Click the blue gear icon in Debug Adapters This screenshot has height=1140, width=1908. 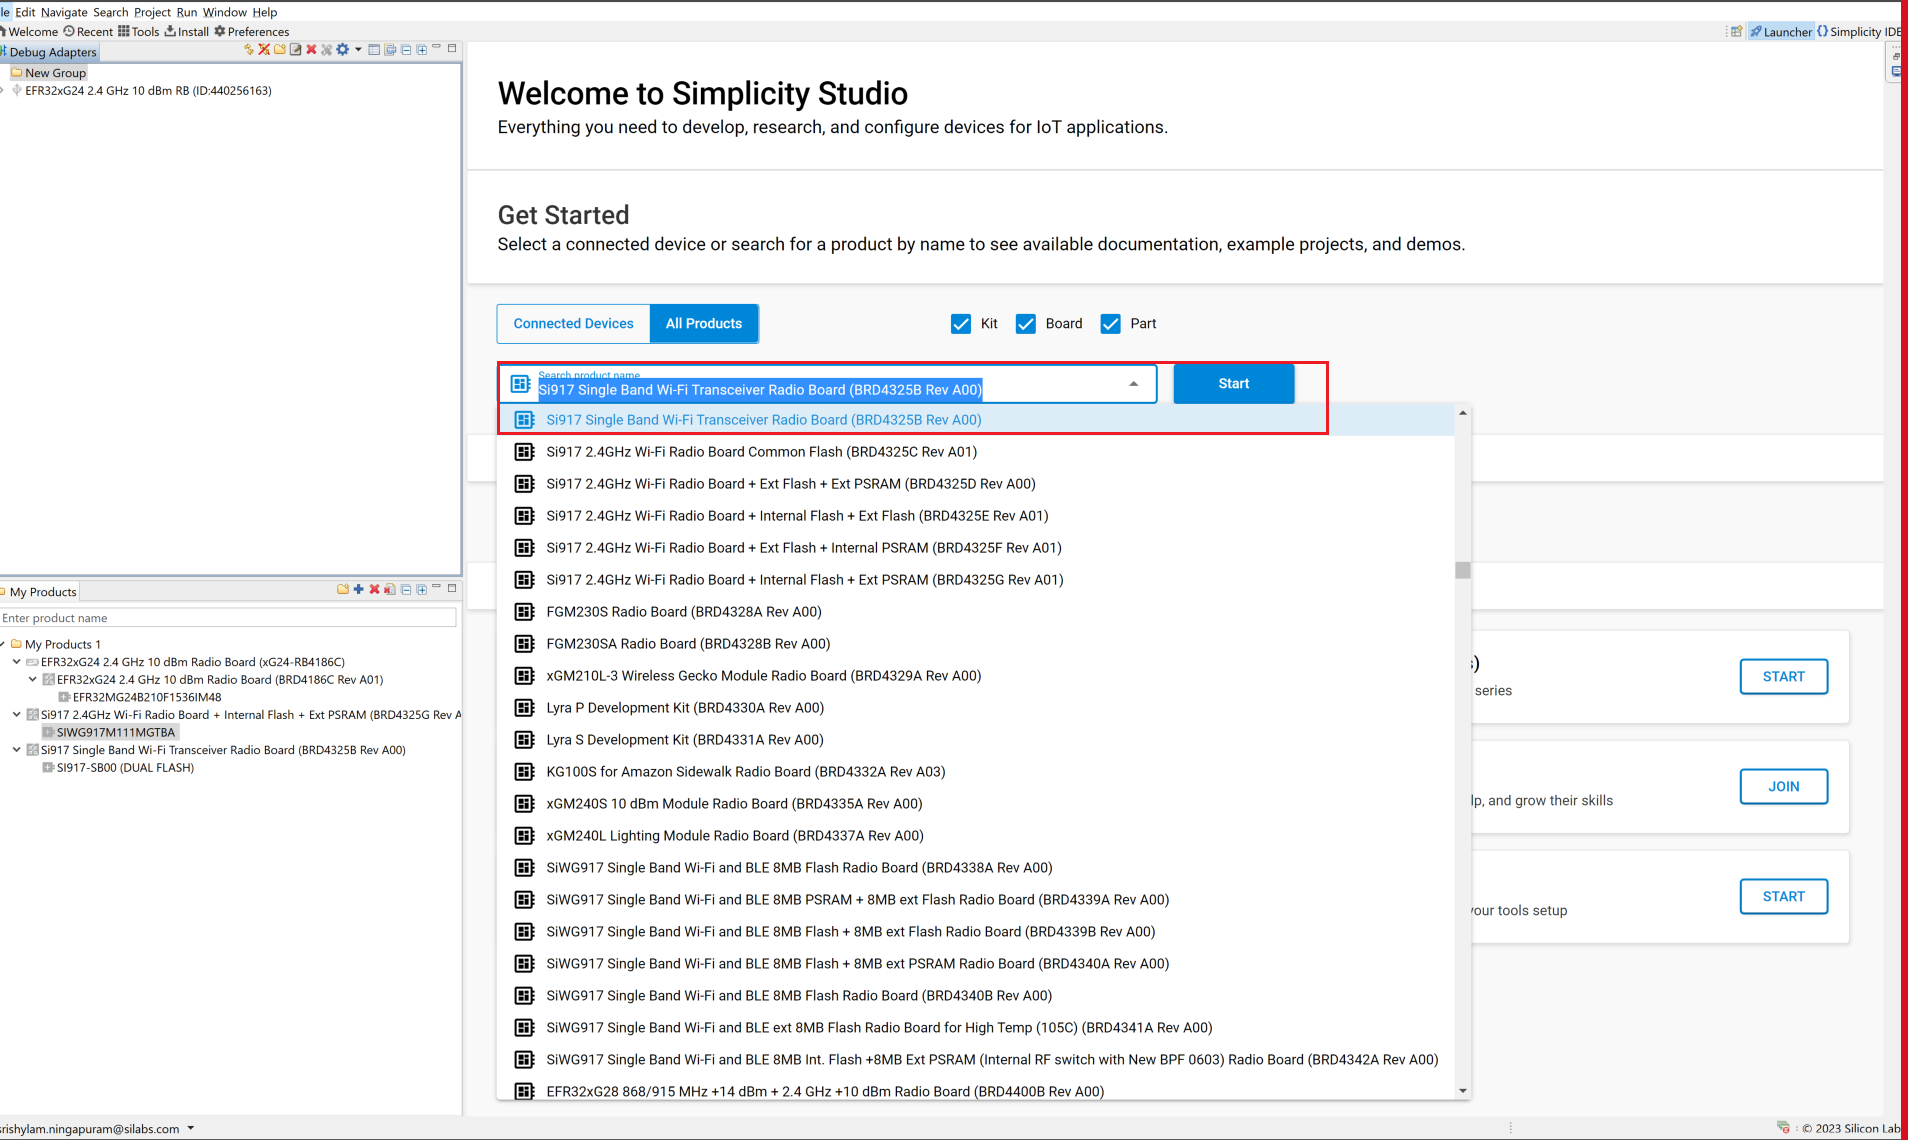[x=342, y=50]
